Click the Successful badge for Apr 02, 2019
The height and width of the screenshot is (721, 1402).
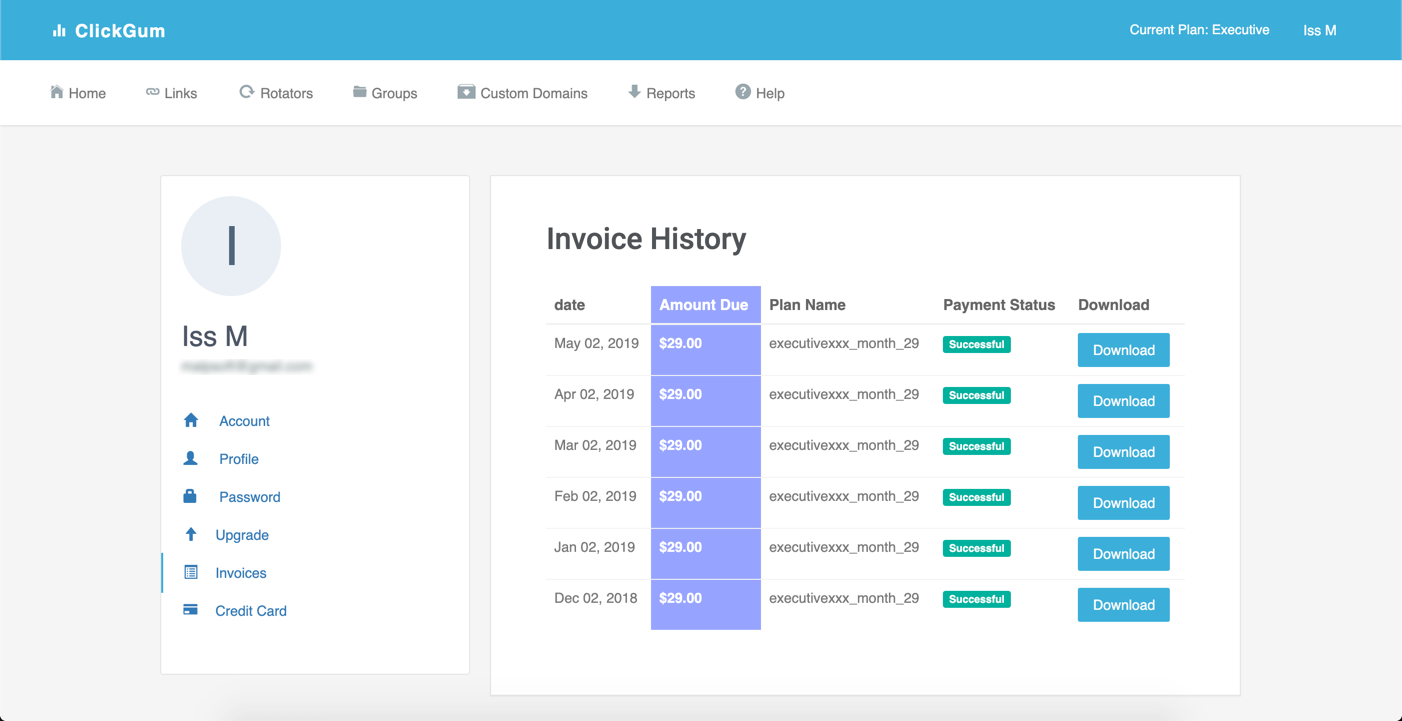(x=977, y=395)
